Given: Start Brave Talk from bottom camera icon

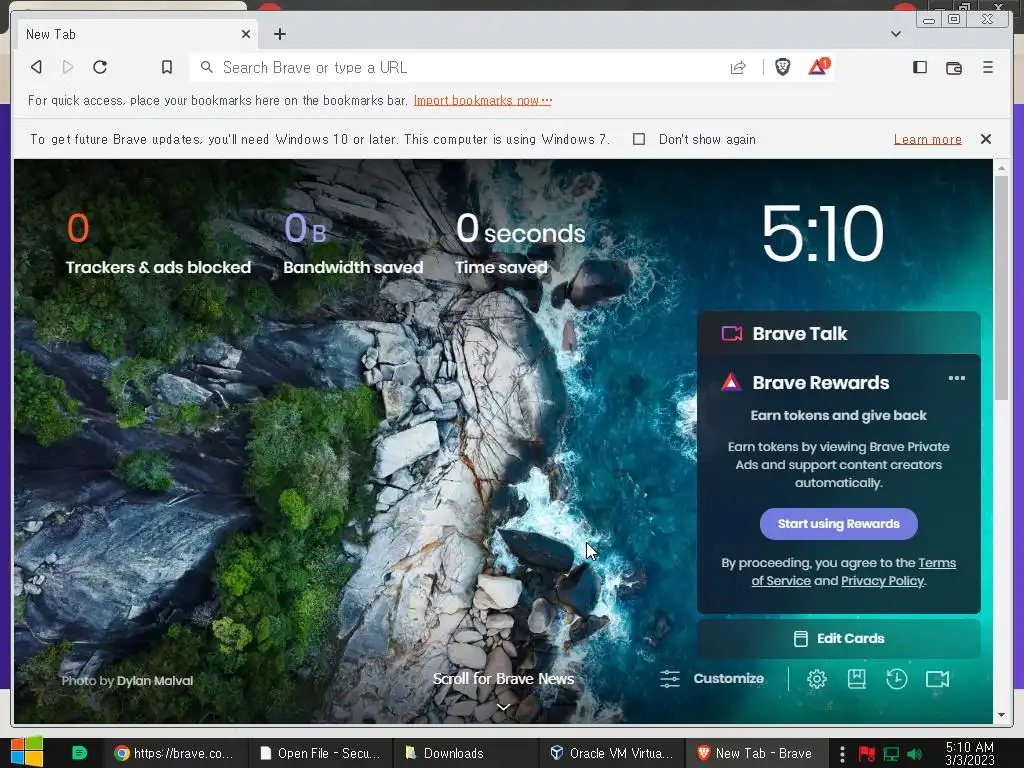Looking at the screenshot, I should point(937,679).
